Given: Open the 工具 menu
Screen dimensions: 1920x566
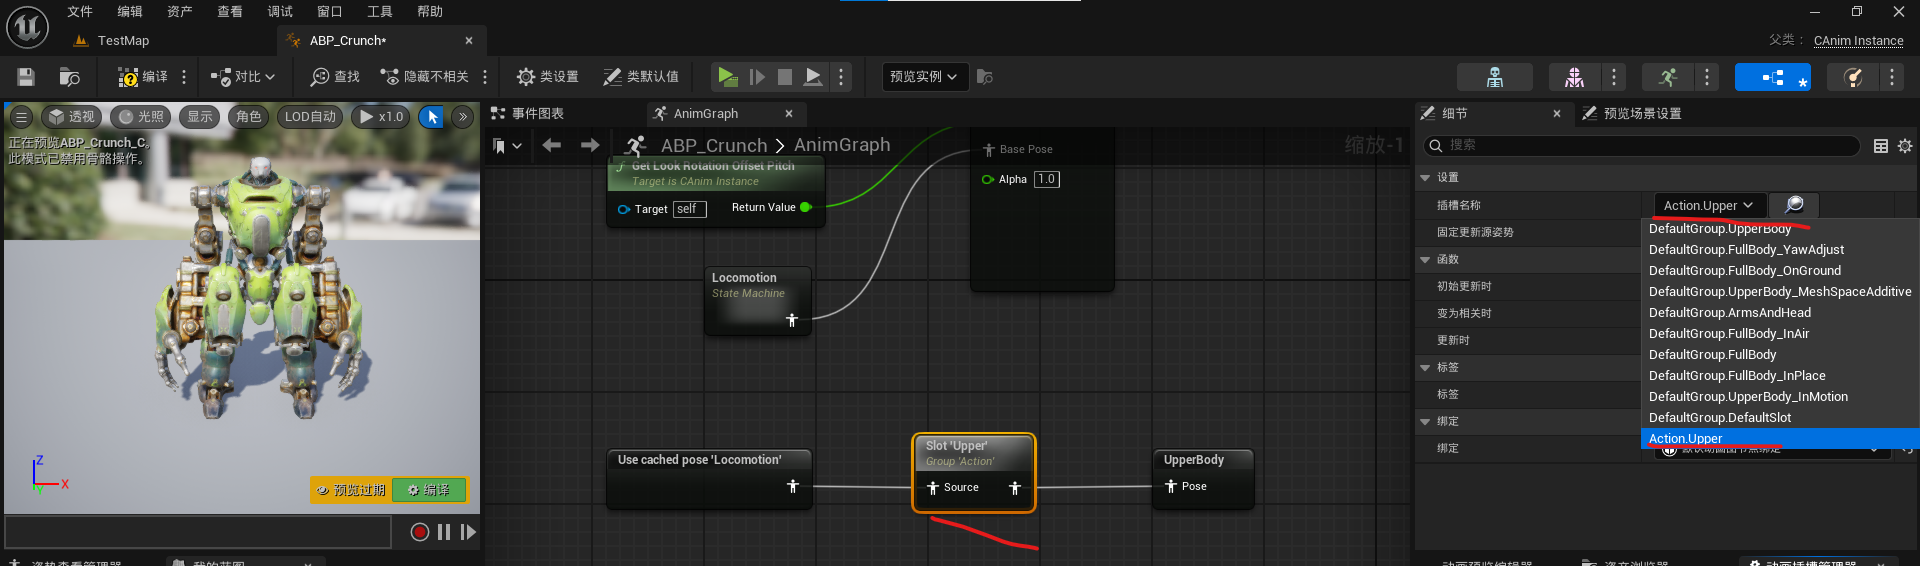Looking at the screenshot, I should pos(380,11).
